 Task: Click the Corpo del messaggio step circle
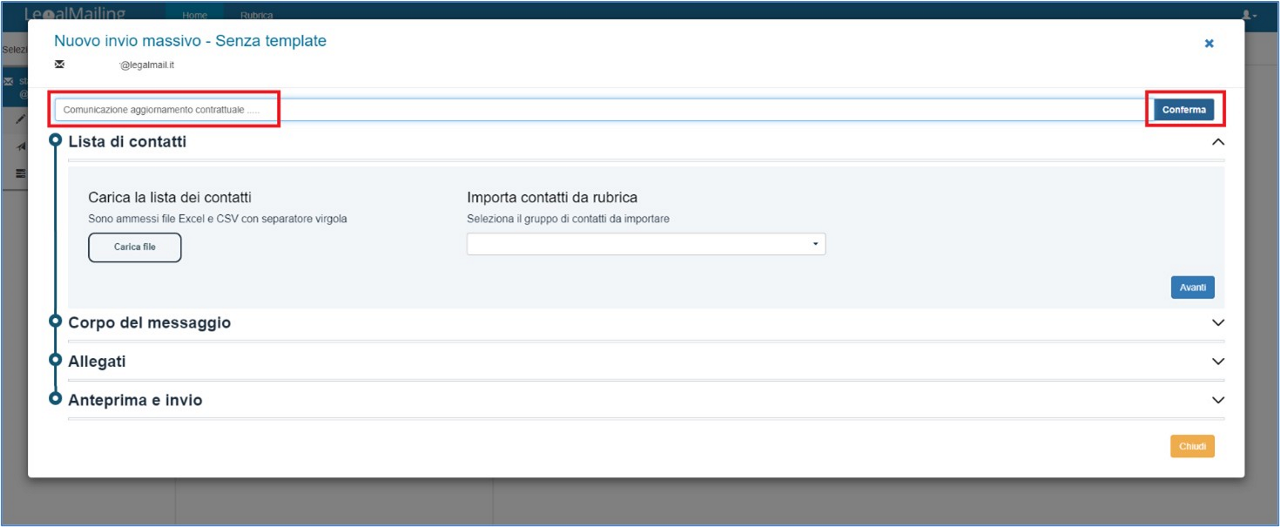coord(56,323)
